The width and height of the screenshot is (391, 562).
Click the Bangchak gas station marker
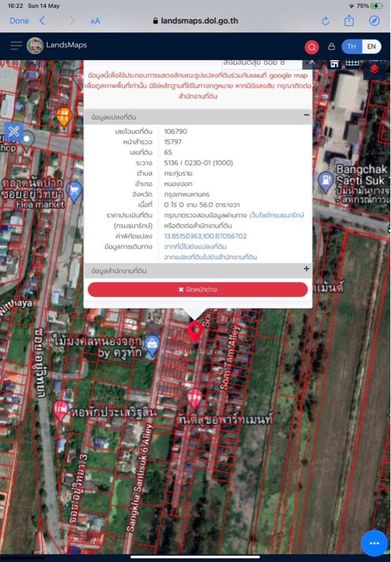pyautogui.click(x=326, y=182)
